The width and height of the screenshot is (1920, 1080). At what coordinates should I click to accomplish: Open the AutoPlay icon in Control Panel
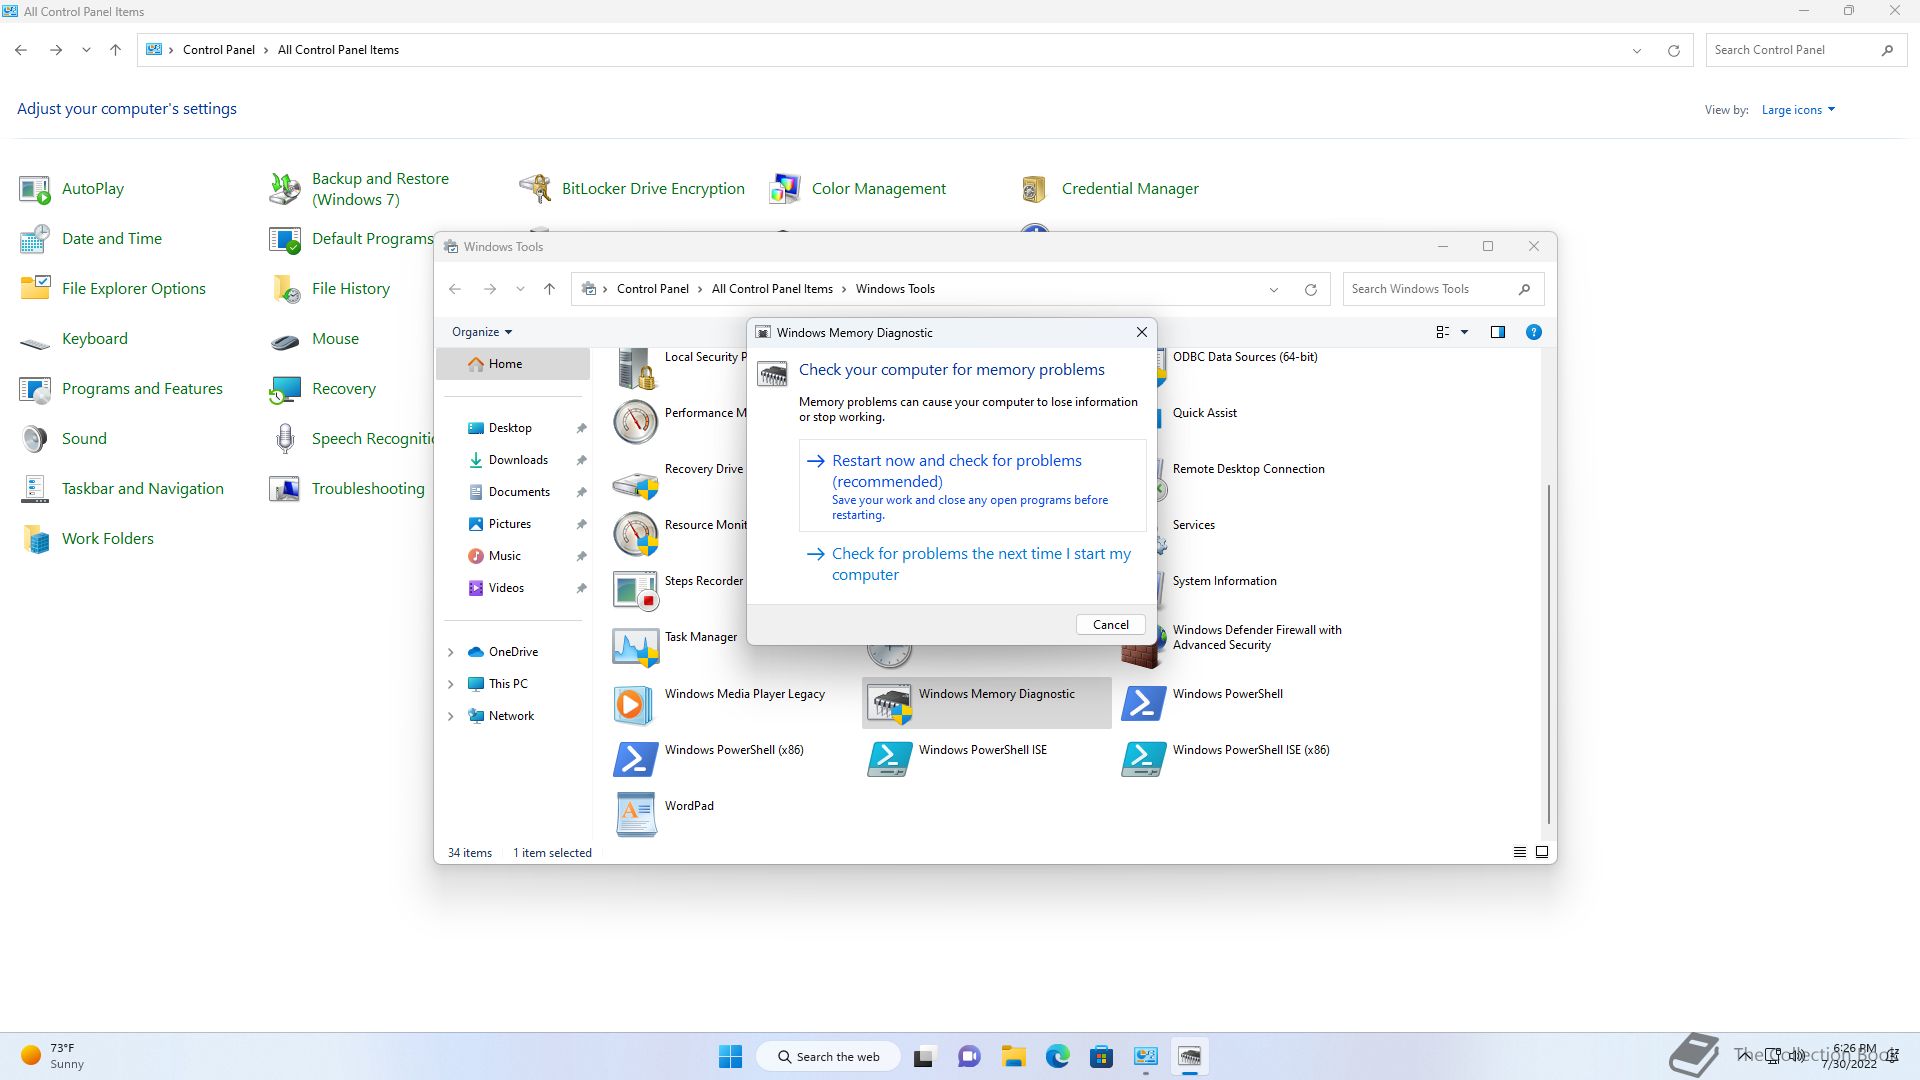click(x=35, y=189)
